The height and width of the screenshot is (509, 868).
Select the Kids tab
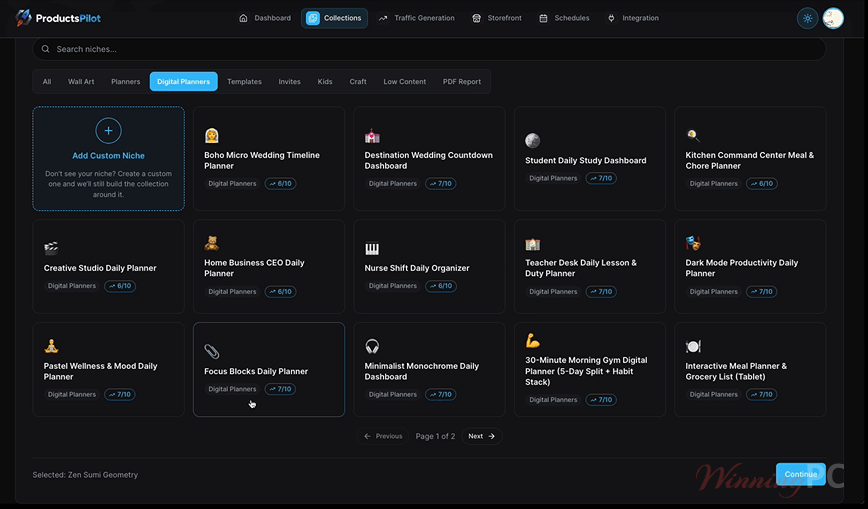325,81
